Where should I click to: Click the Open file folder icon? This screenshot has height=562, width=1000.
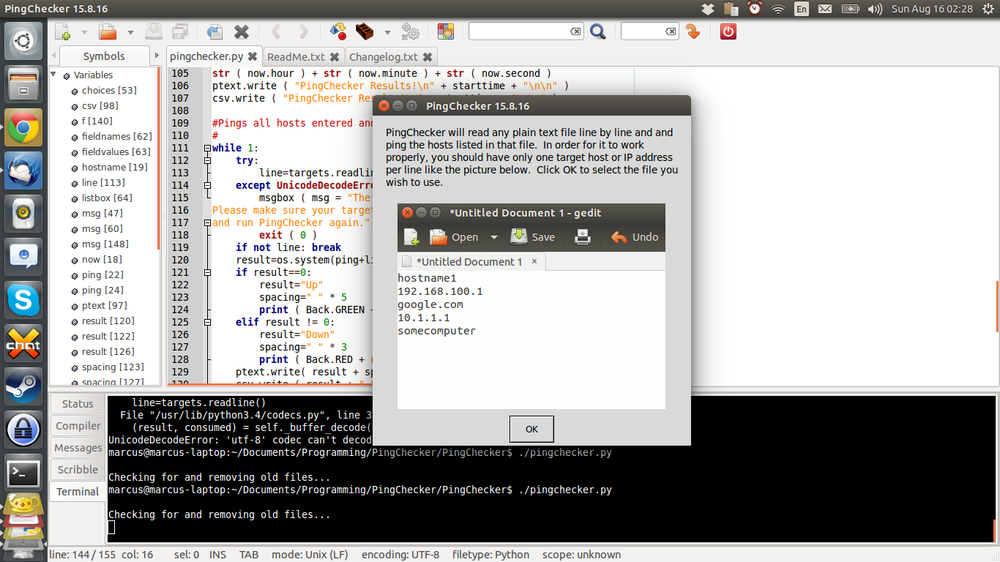[x=108, y=31]
